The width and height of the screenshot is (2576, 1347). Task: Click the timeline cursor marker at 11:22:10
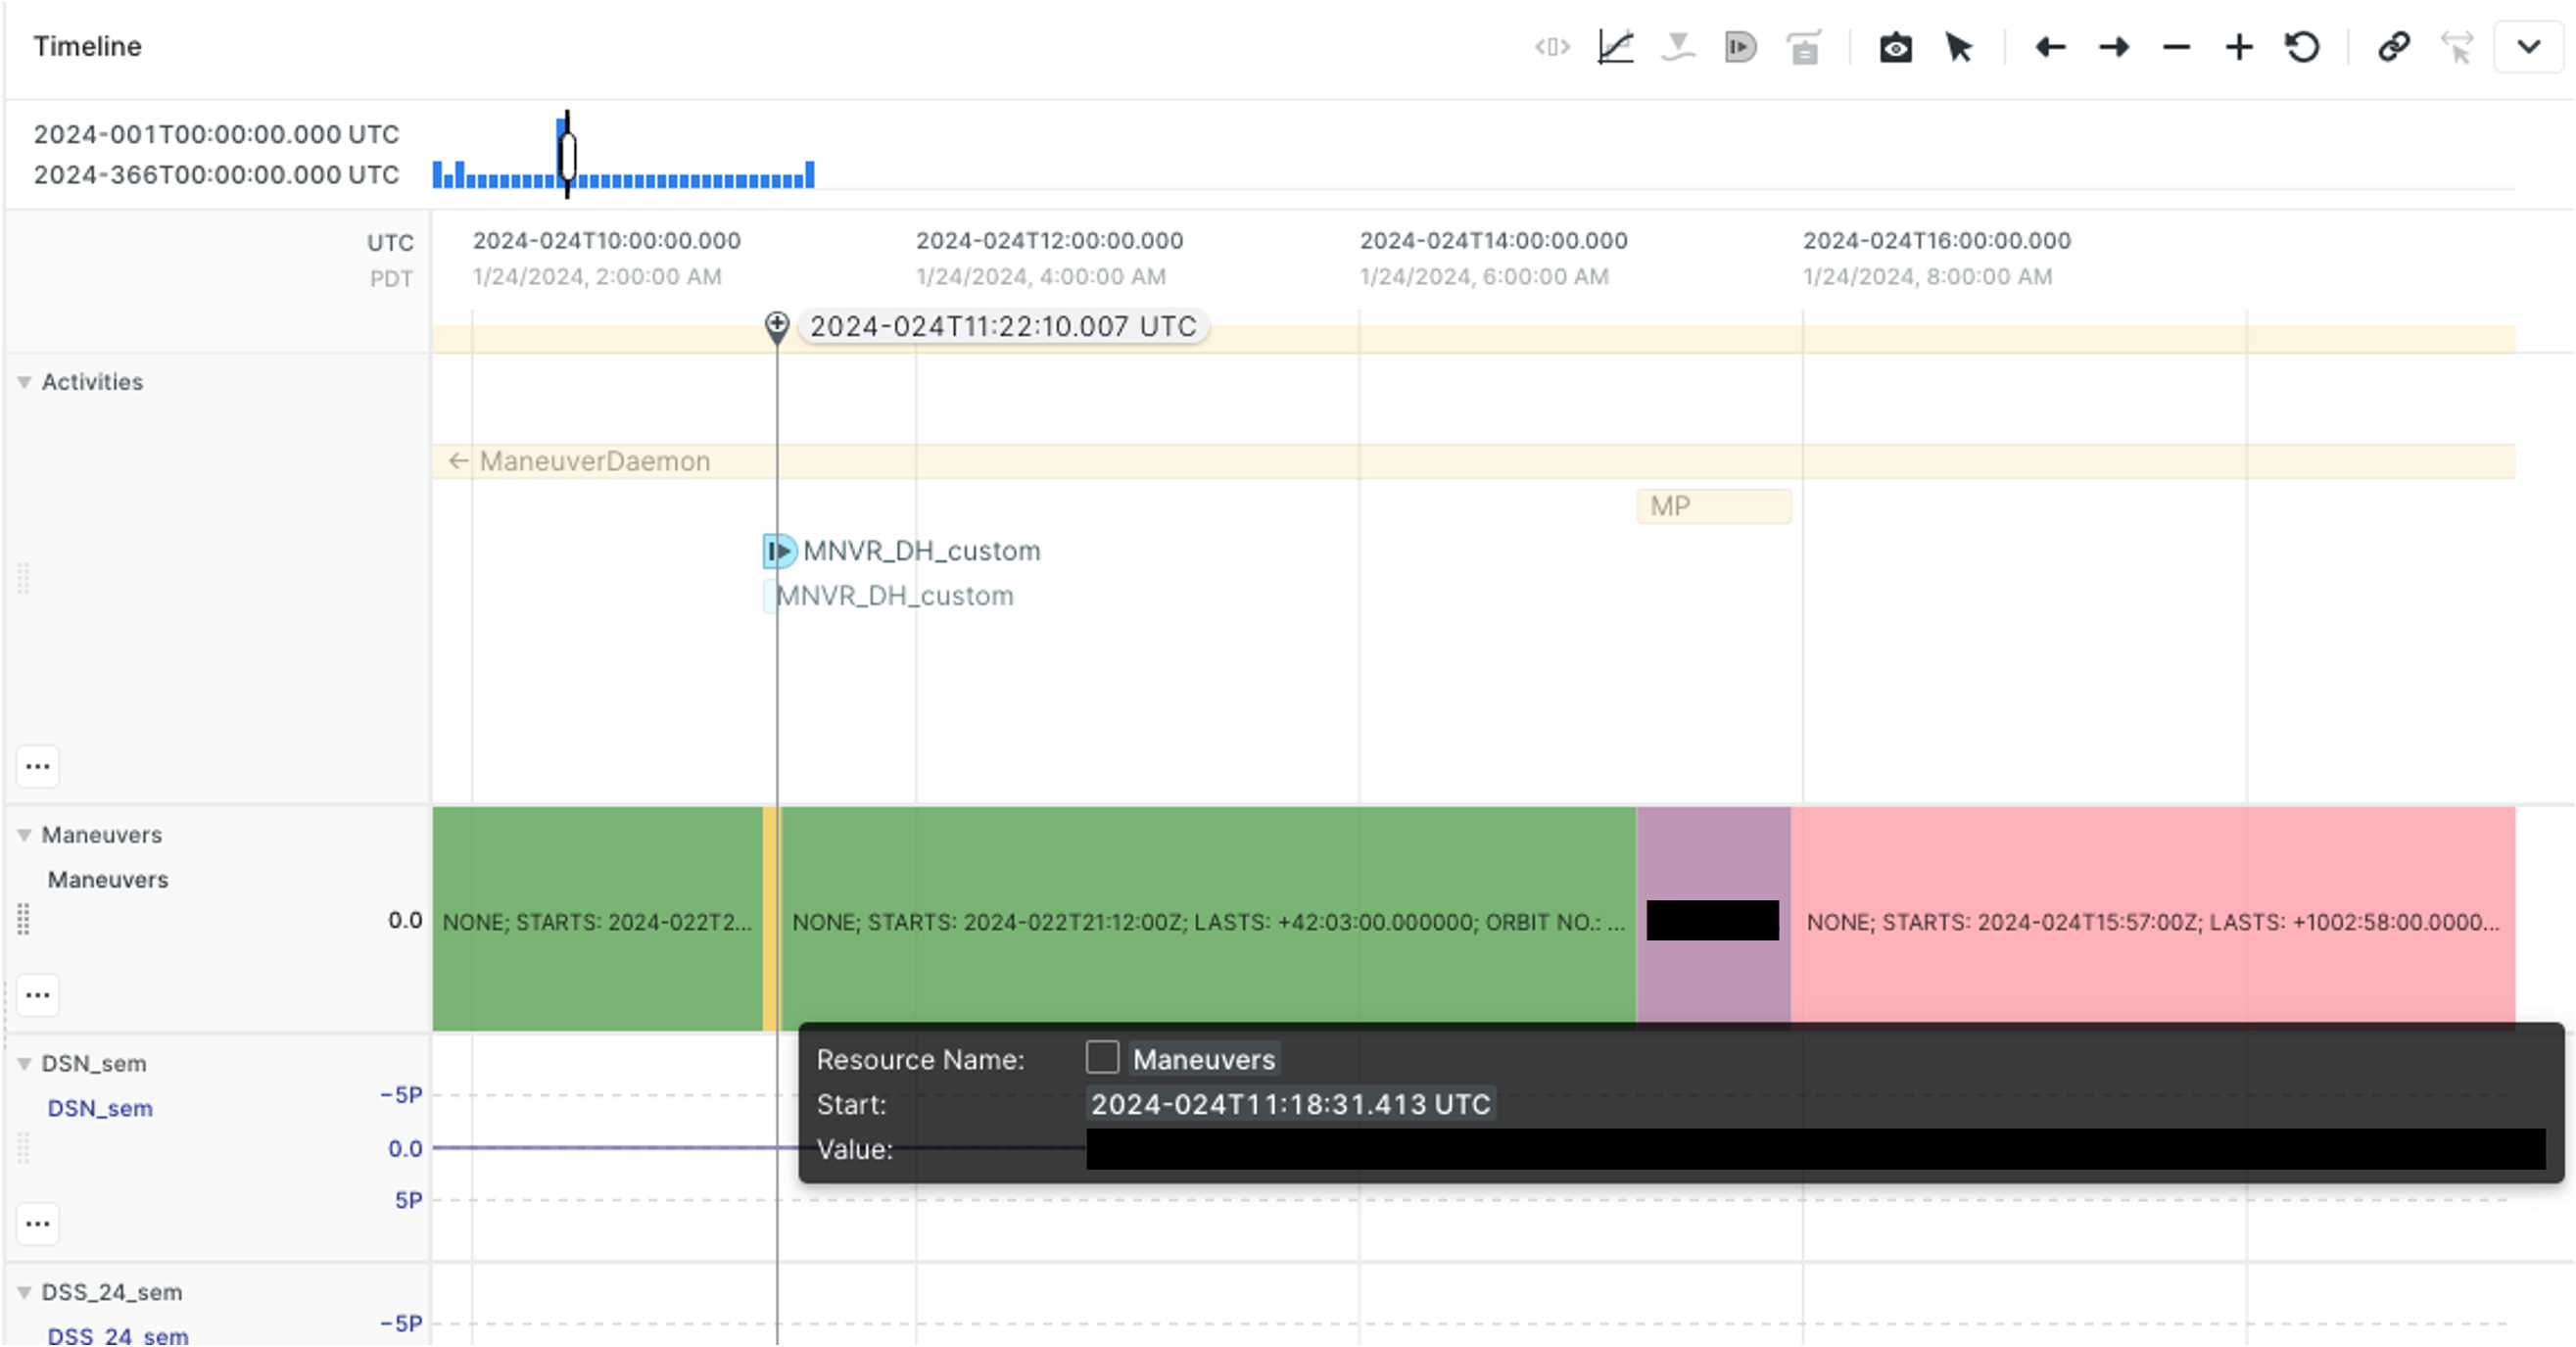777,325
